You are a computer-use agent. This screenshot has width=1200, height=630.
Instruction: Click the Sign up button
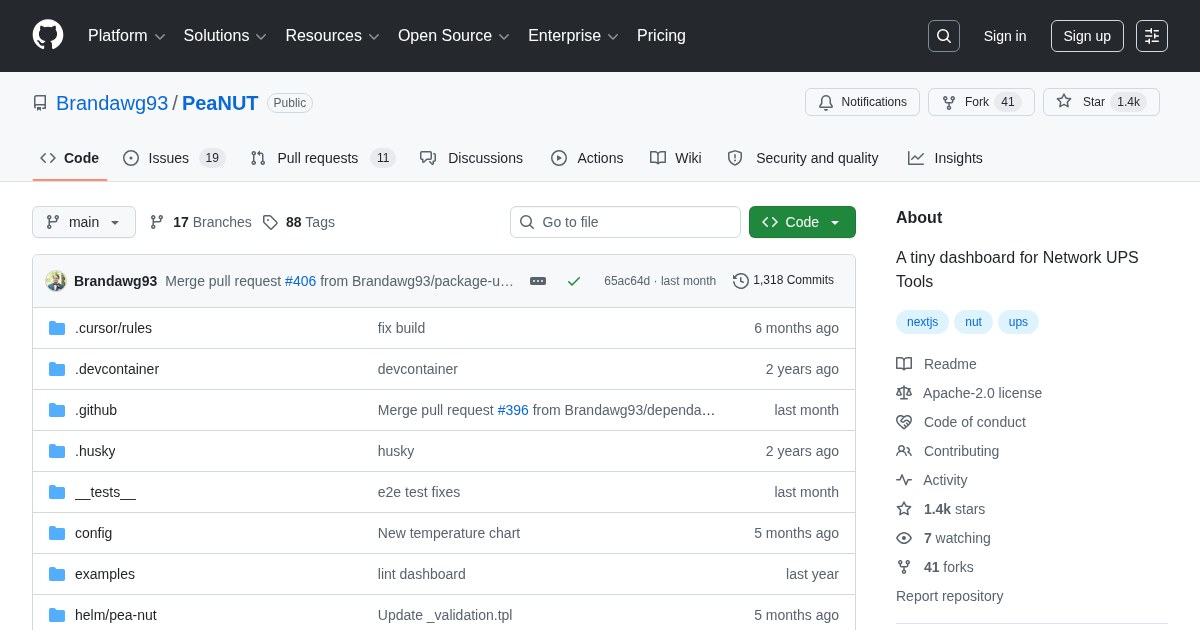1087,36
